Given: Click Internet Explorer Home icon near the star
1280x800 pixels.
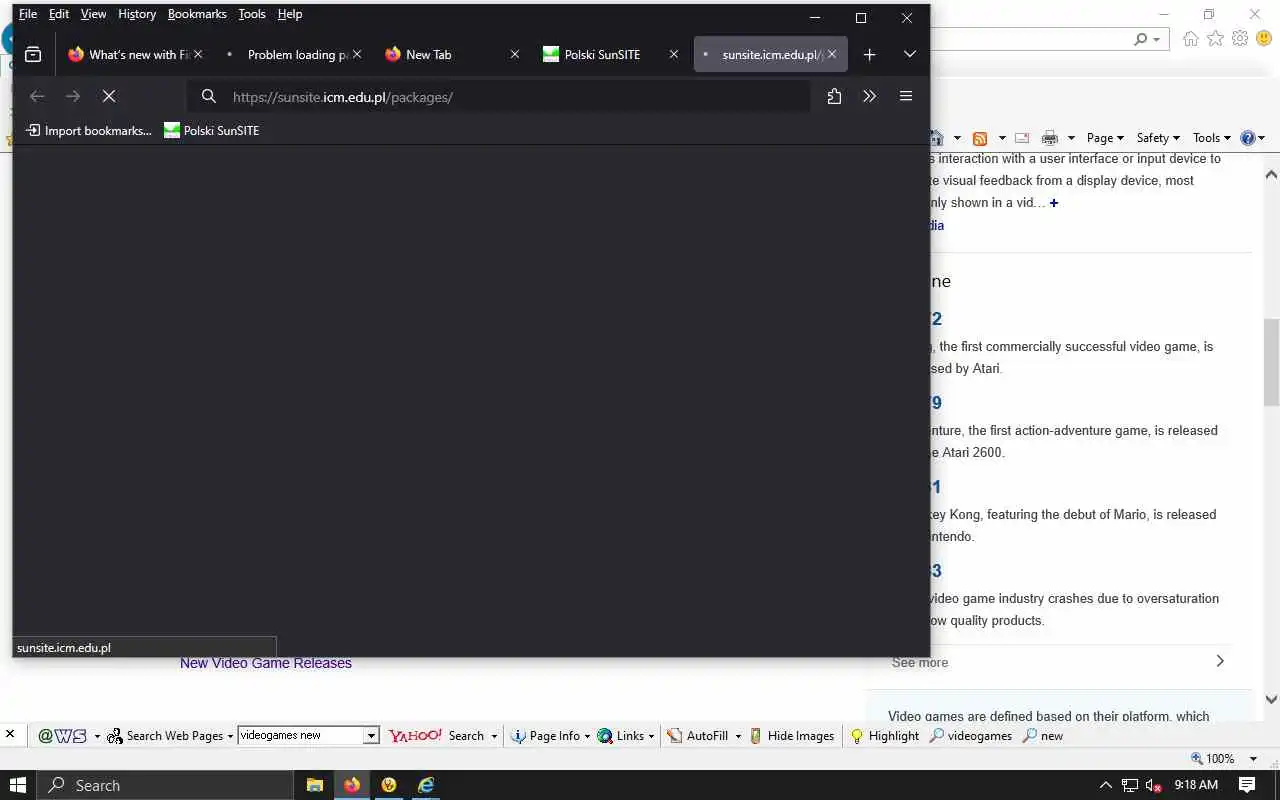Looking at the screenshot, I should [1190, 38].
